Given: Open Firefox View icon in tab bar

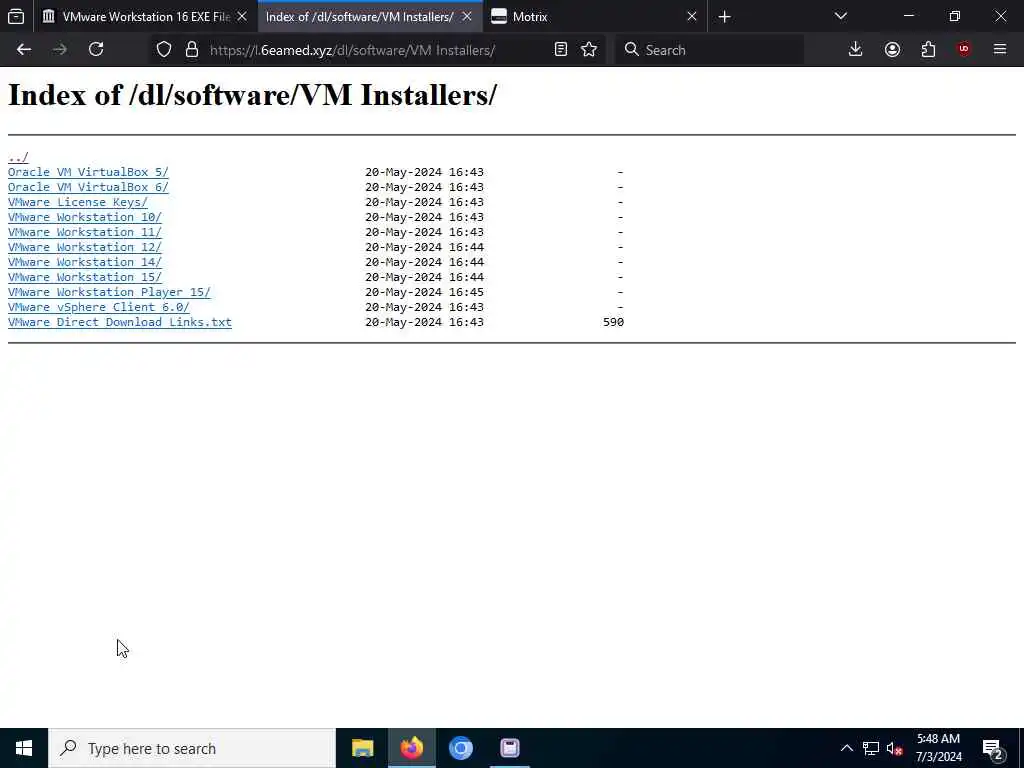Looking at the screenshot, I should [x=16, y=16].
